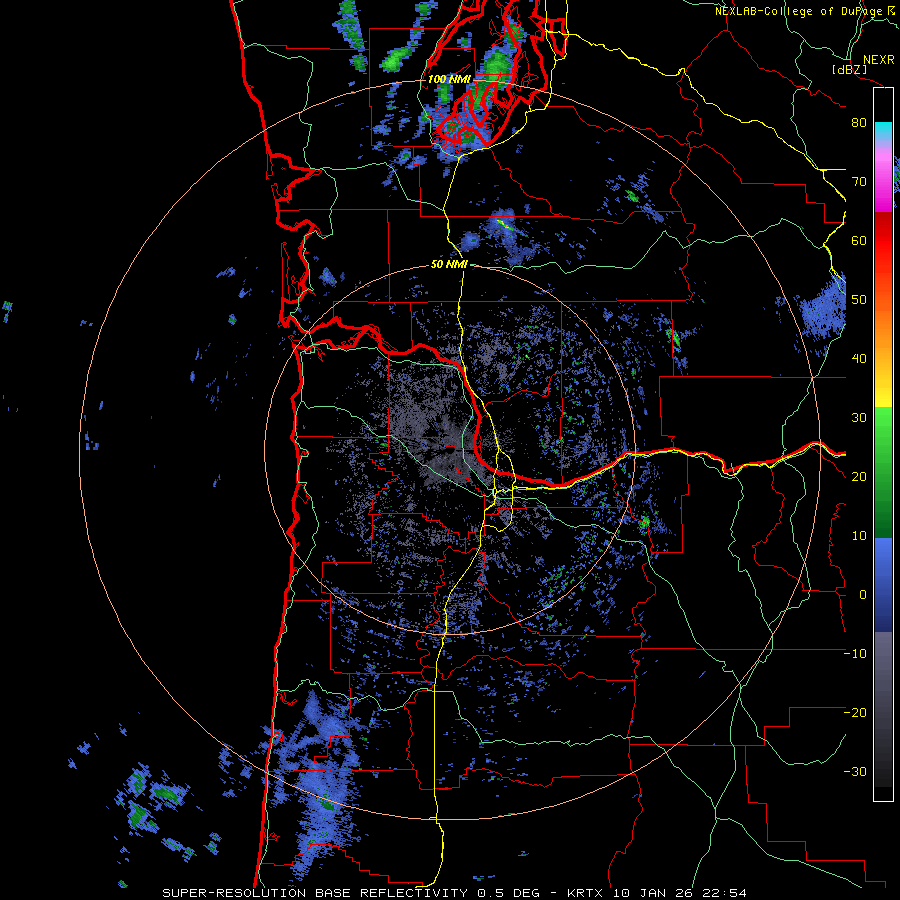This screenshot has width=900, height=900.
Task: Pick the gray segment of the color bar
Action: (883, 666)
